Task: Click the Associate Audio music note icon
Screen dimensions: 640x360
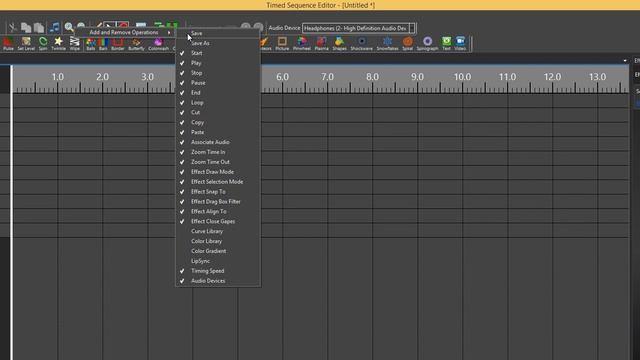Action: (54, 28)
